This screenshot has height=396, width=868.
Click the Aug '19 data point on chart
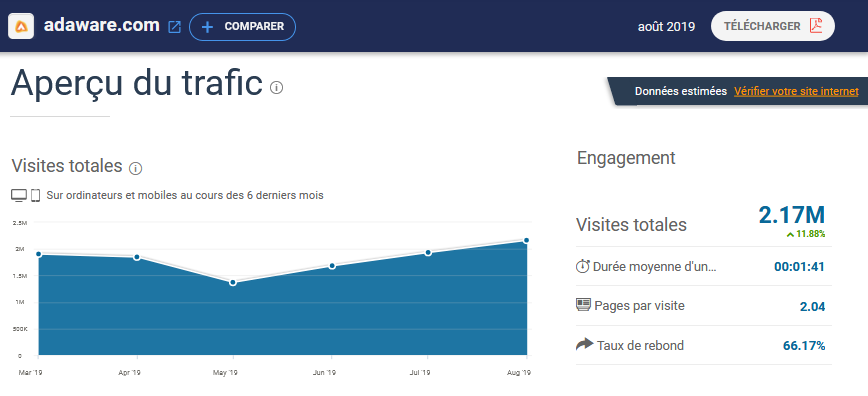(x=526, y=240)
